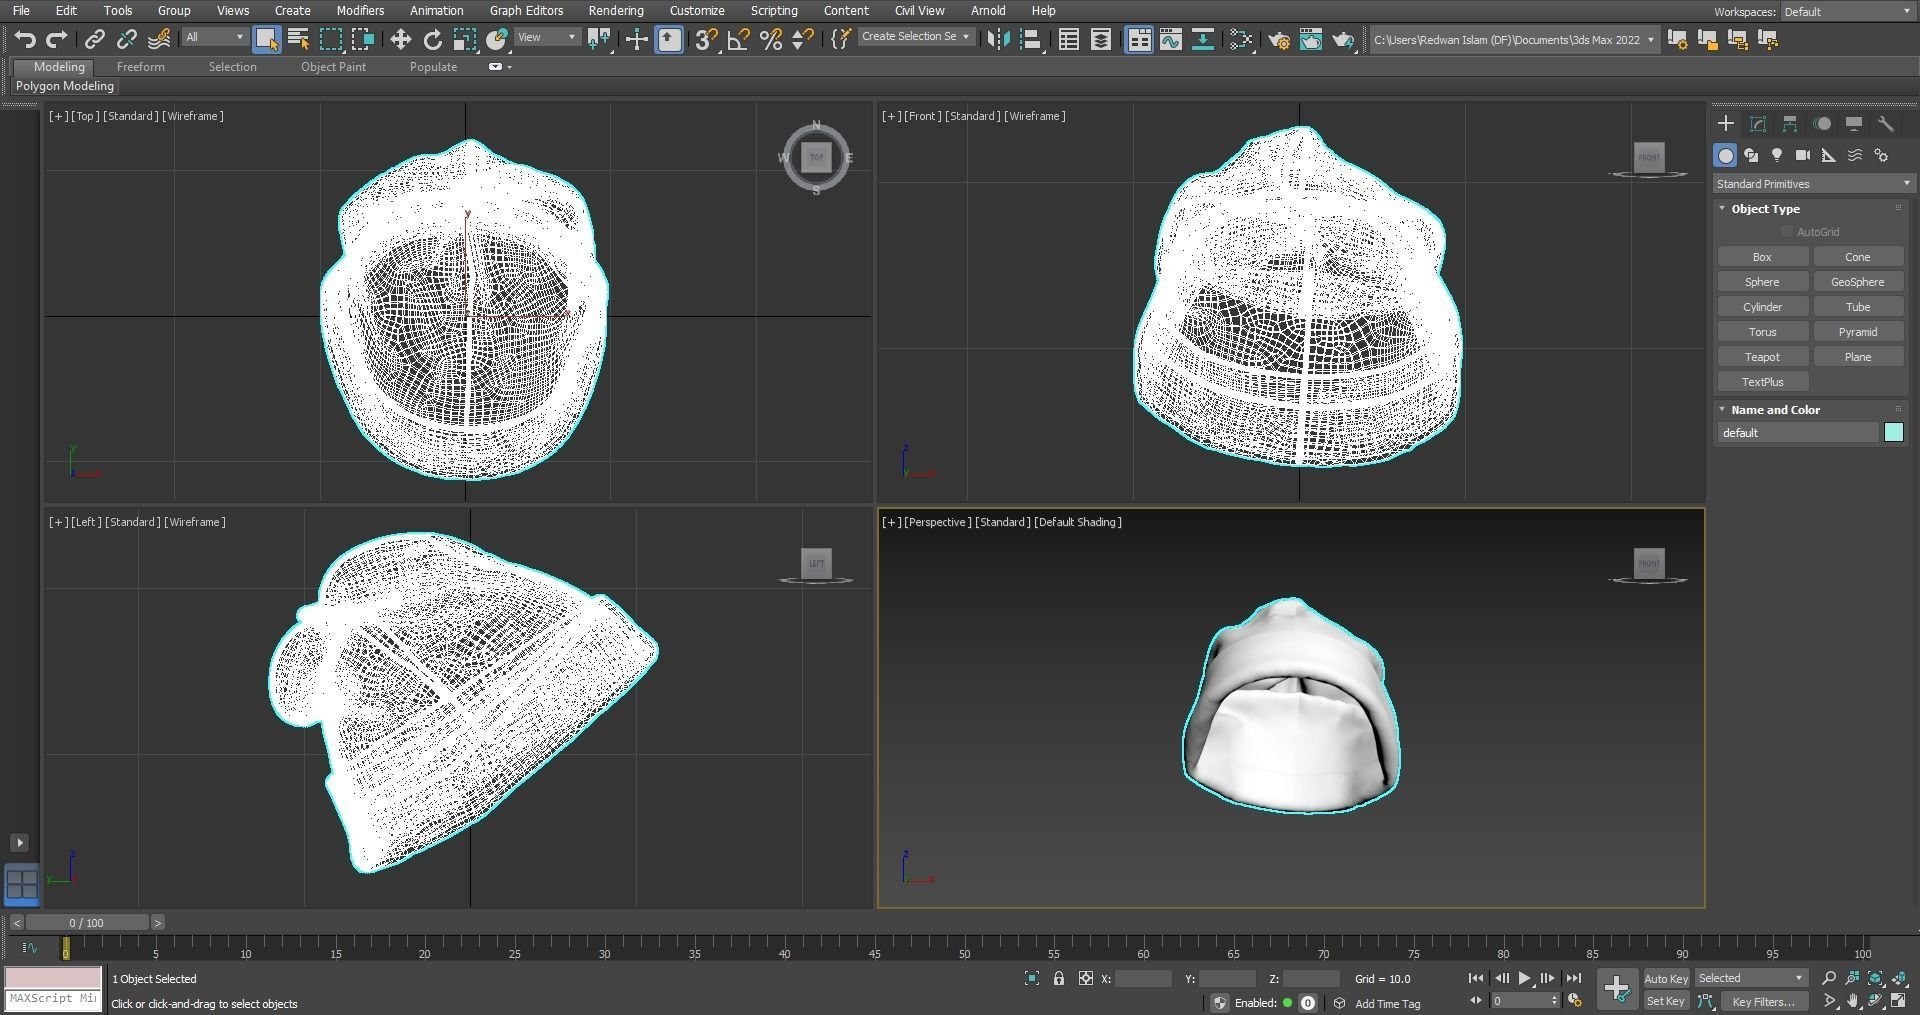Create a Teapot primitive
Viewport: 1920px width, 1015px height.
[1762, 357]
